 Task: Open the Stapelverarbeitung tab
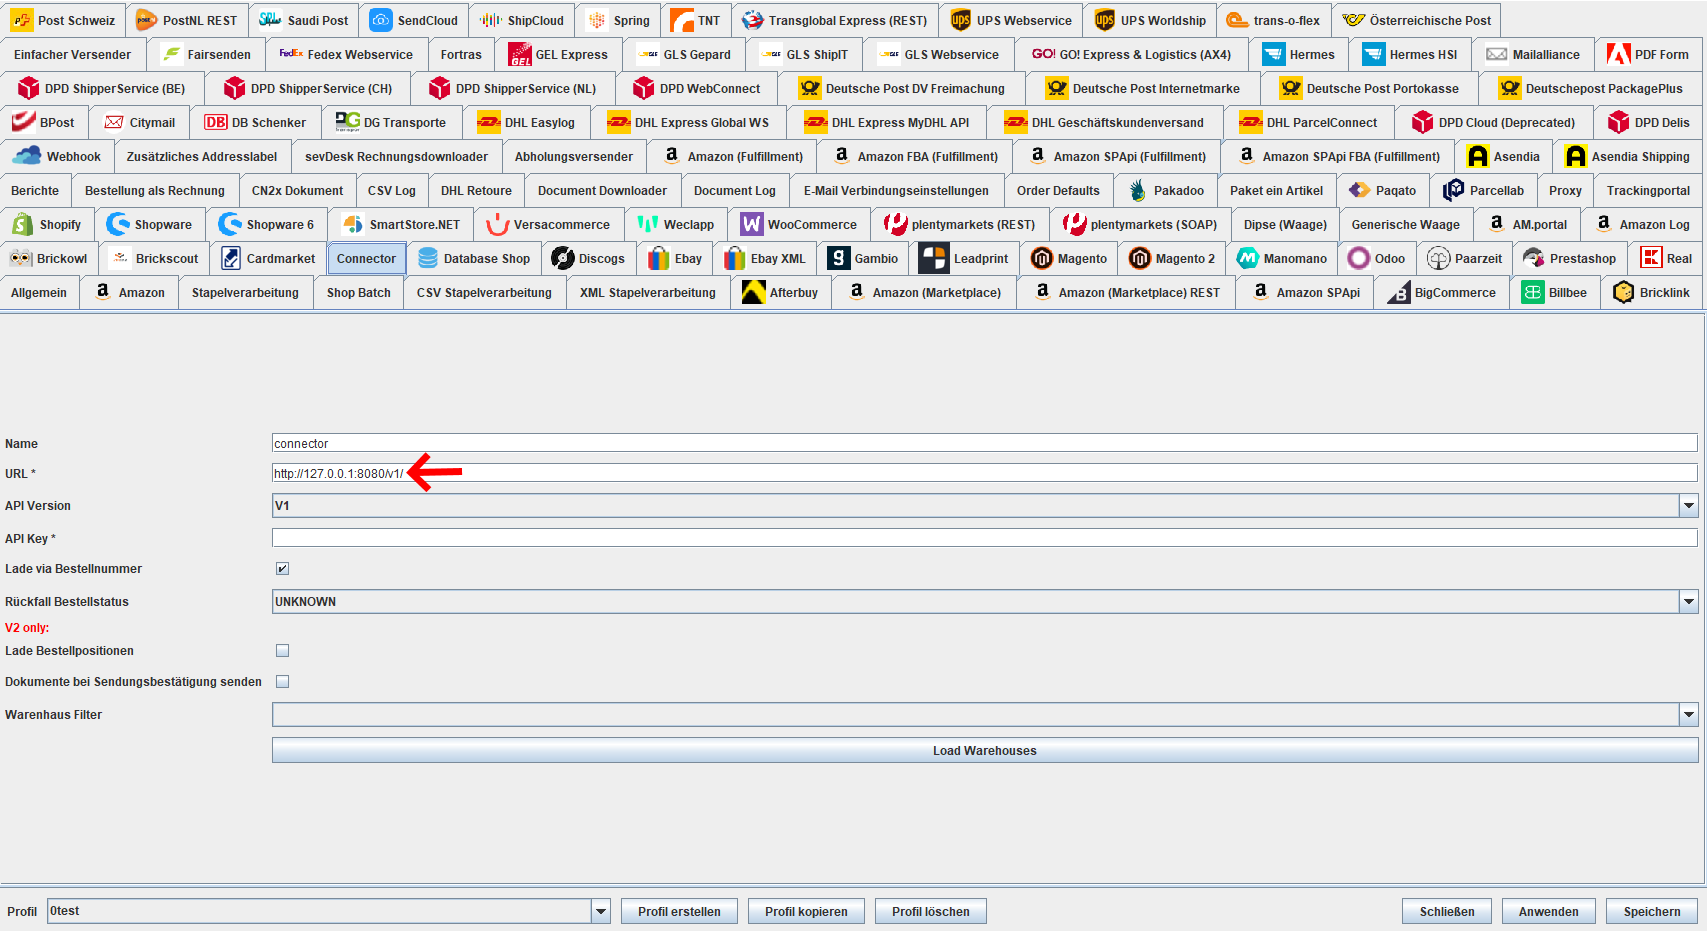[x=245, y=292]
